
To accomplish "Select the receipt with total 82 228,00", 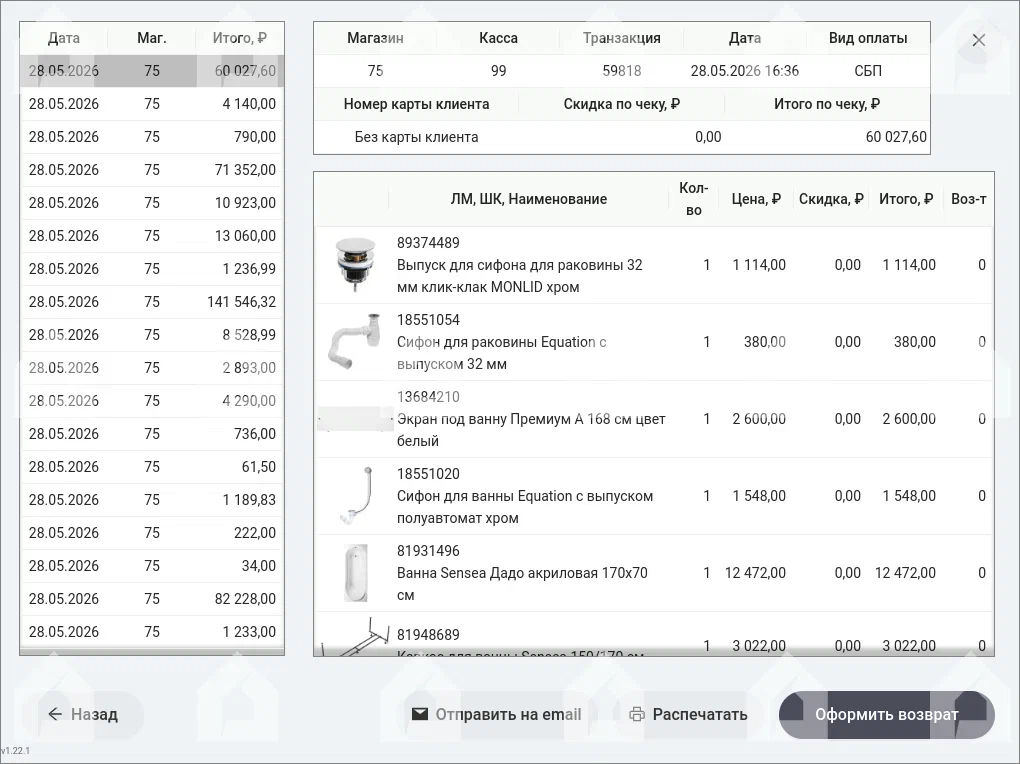I will tap(152, 599).
